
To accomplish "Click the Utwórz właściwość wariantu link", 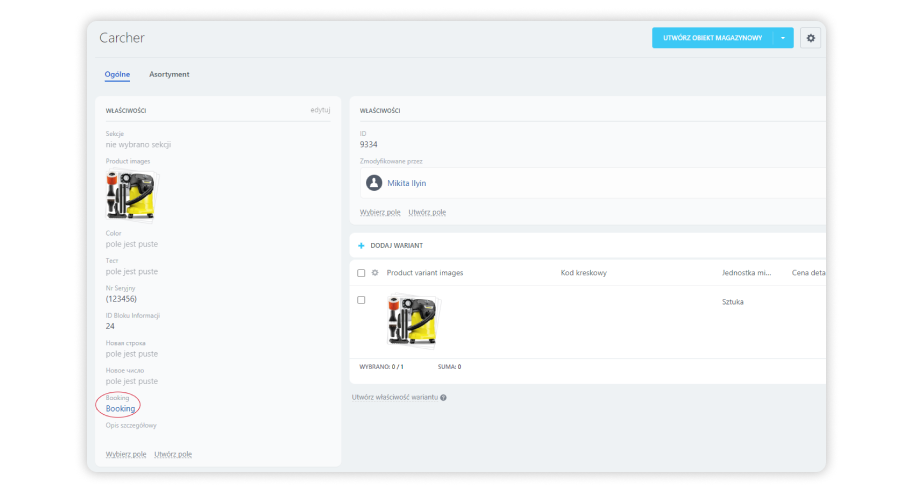I will point(395,398).
